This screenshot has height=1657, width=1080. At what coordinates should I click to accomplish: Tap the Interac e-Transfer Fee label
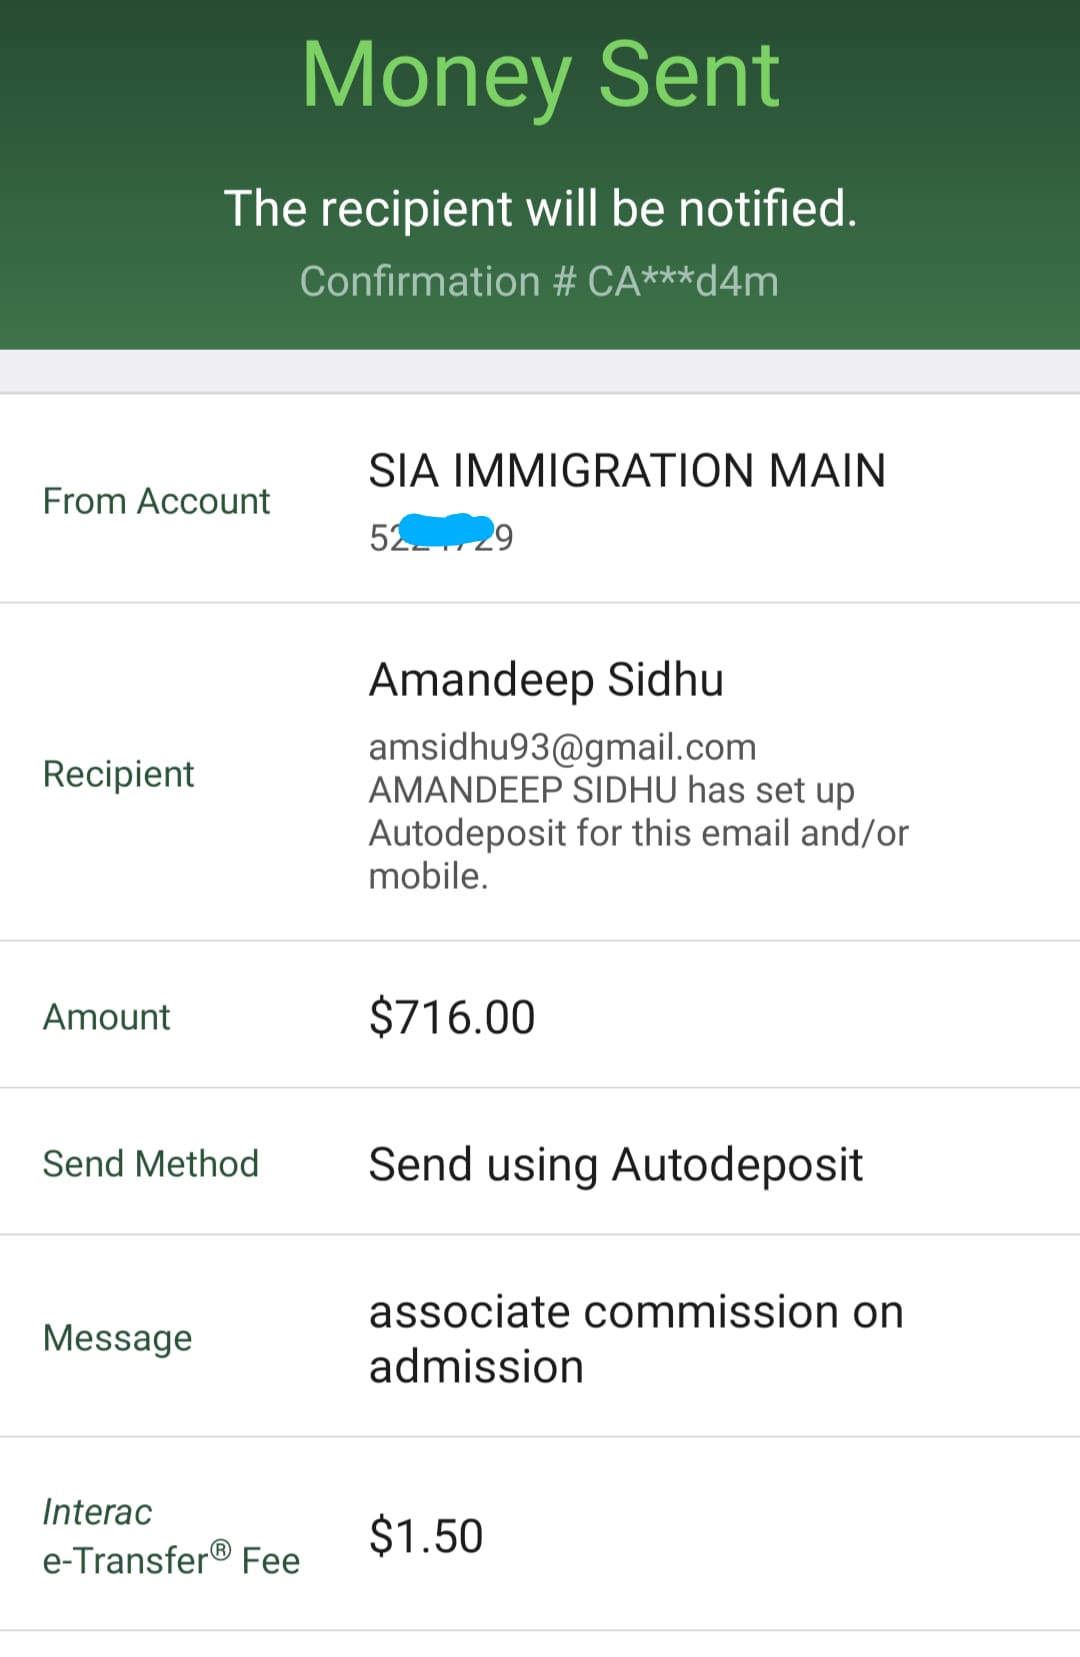click(171, 1536)
